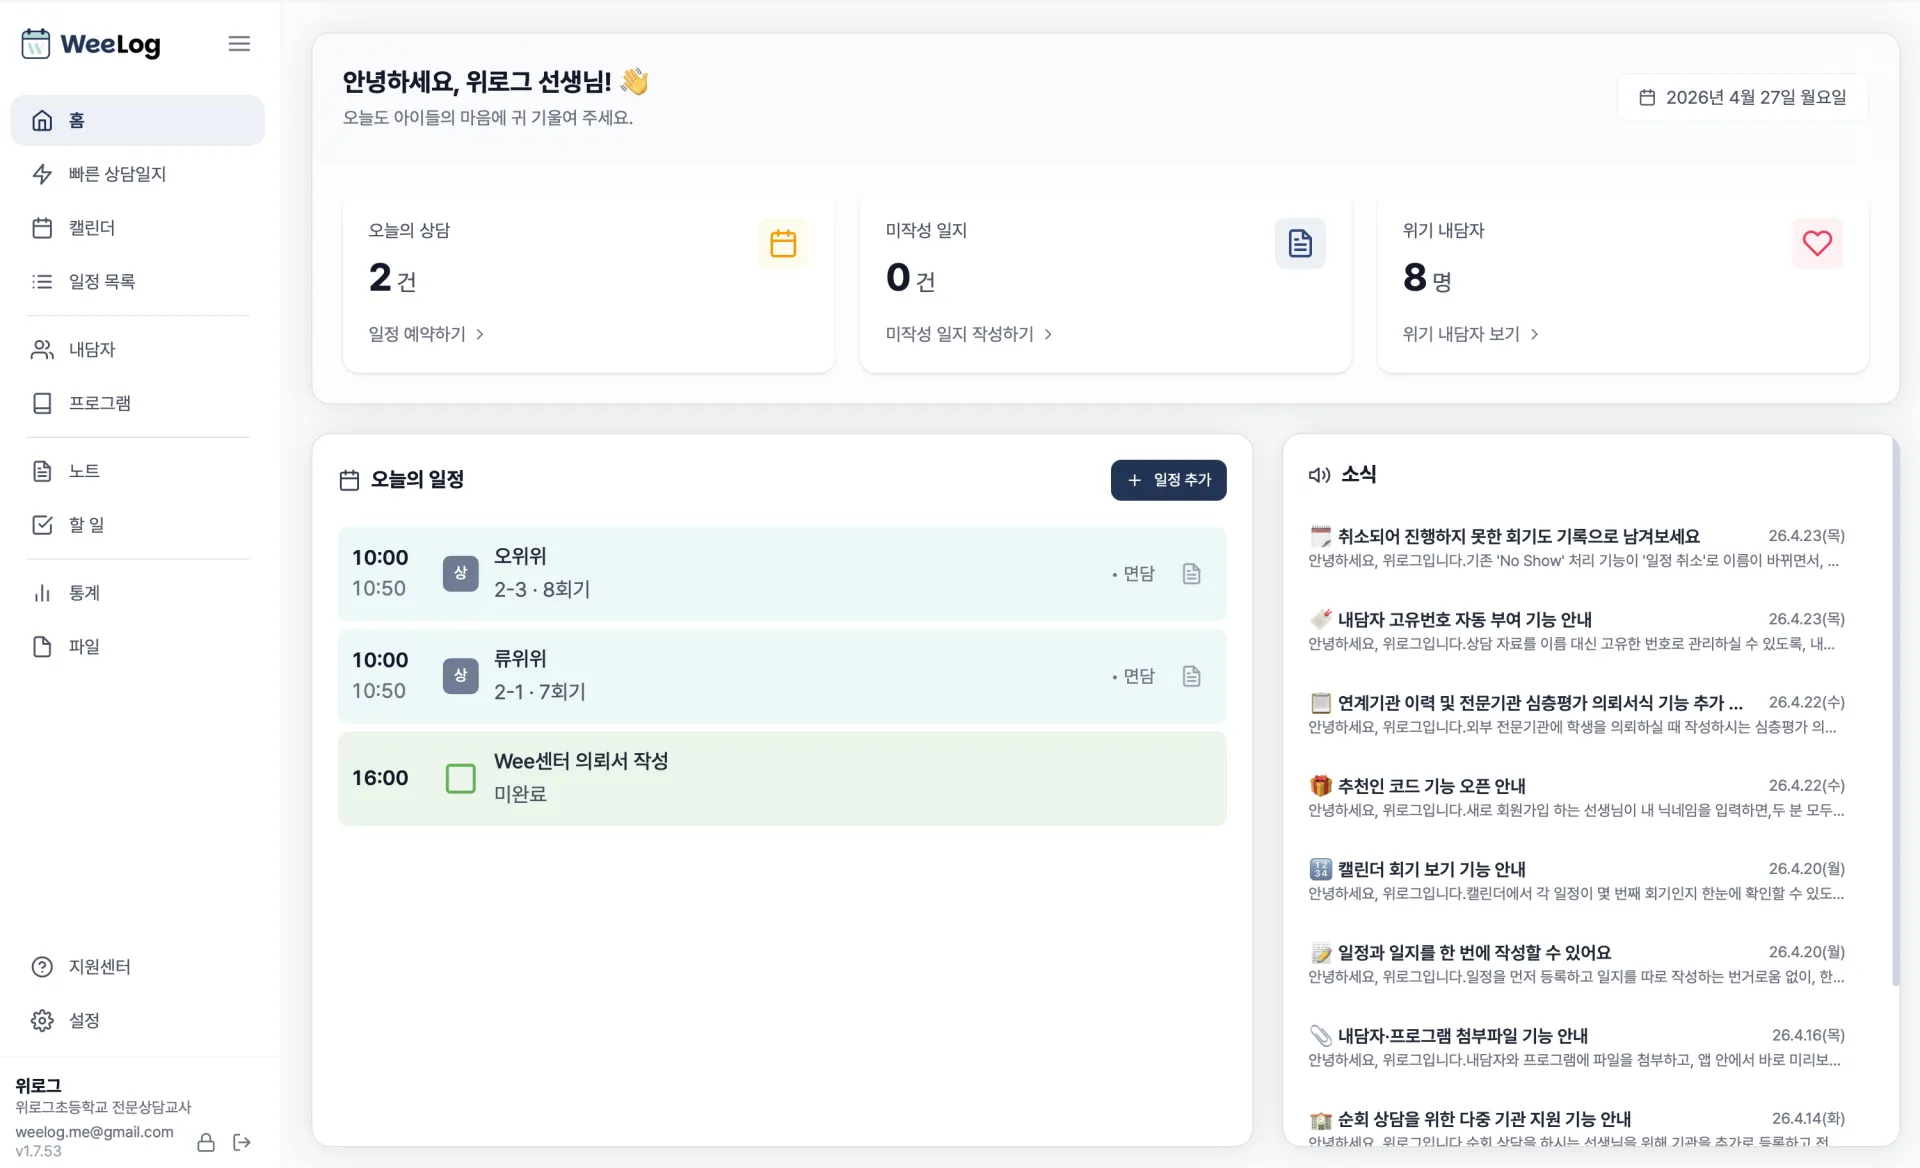Open news 내담자·프로그램 첨부파일 기능 안내
Image resolution: width=1920 pixels, height=1168 pixels.
1576,1047
